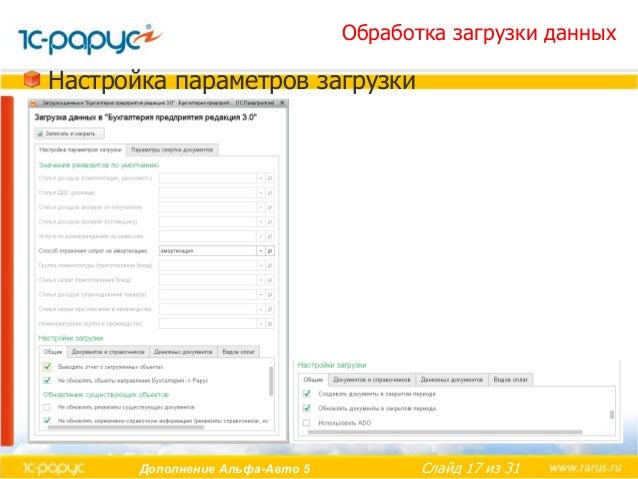The width and height of the screenshot is (638, 479).
Task: Open Денежных документов tab in enlarged panel
Action: (452, 380)
